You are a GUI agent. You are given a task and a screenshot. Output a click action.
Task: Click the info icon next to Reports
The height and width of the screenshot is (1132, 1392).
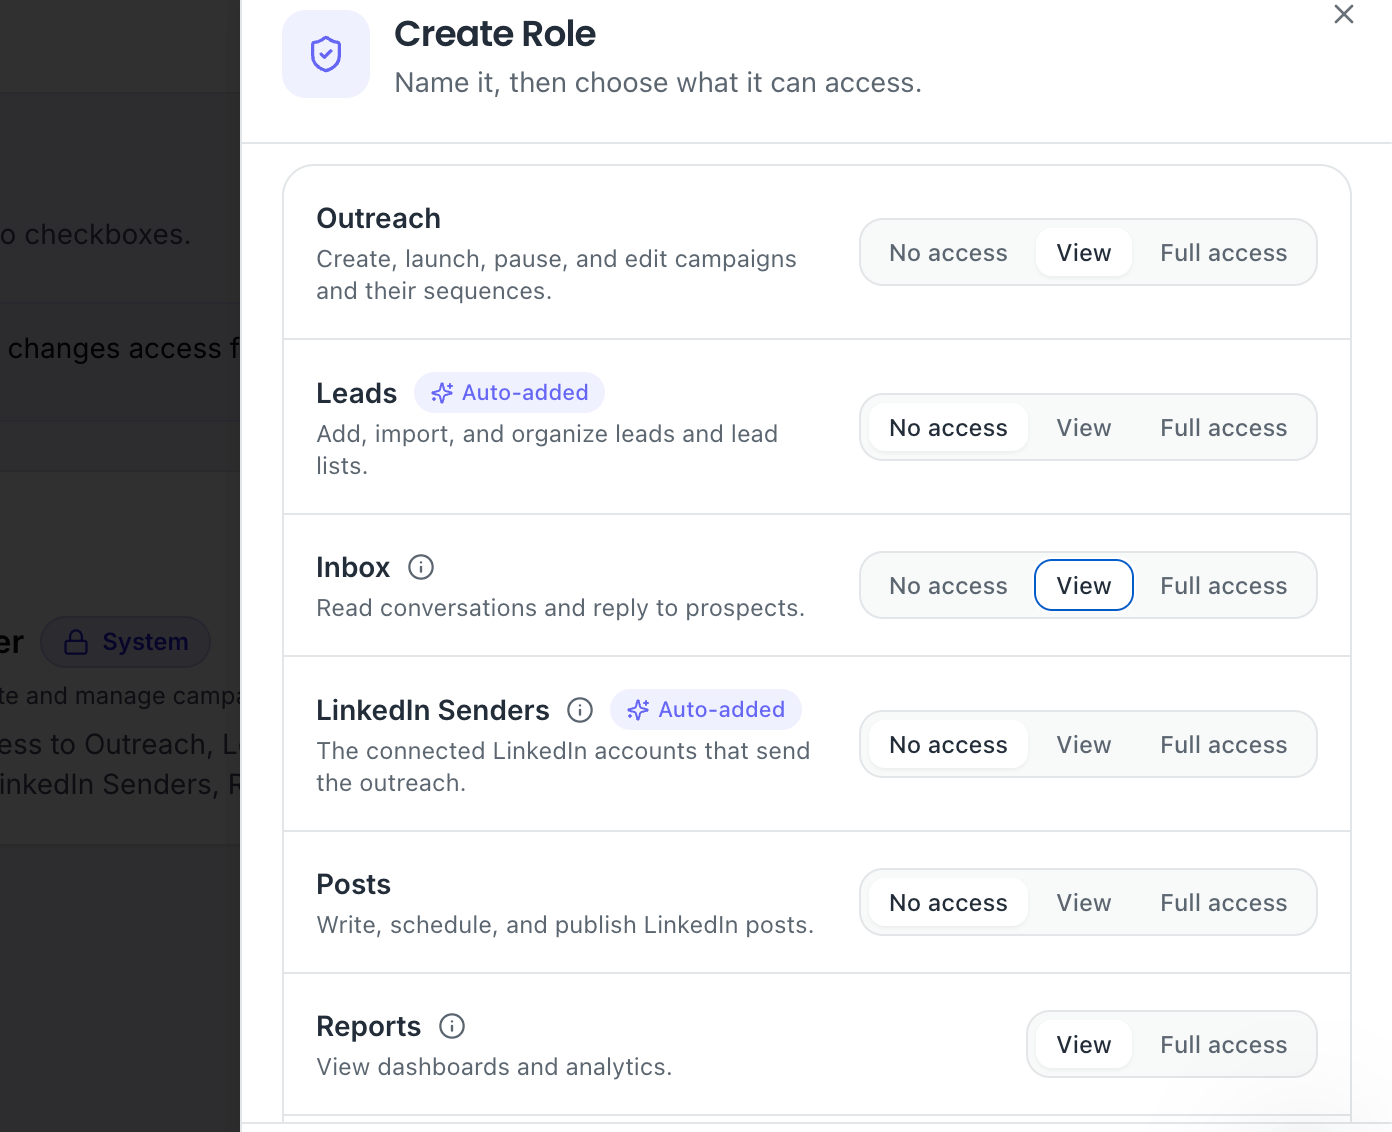pos(452,1026)
